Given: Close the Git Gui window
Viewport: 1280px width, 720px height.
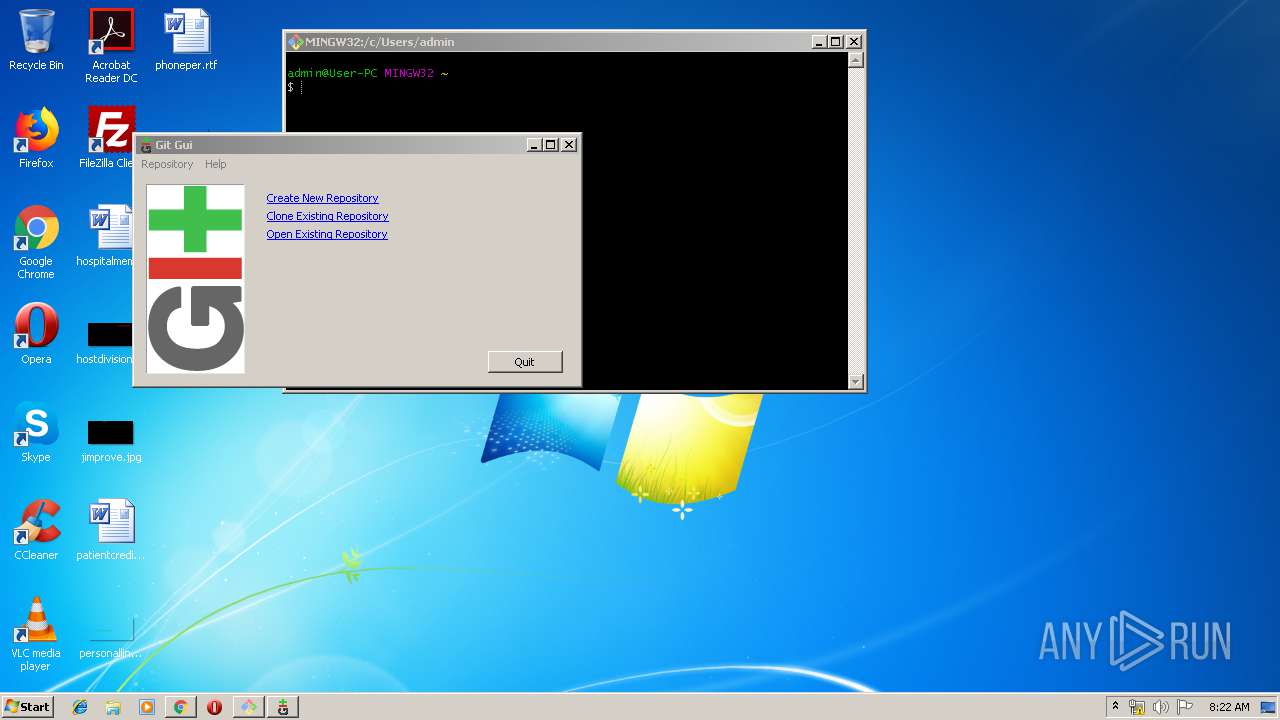Looking at the screenshot, I should click(x=569, y=145).
